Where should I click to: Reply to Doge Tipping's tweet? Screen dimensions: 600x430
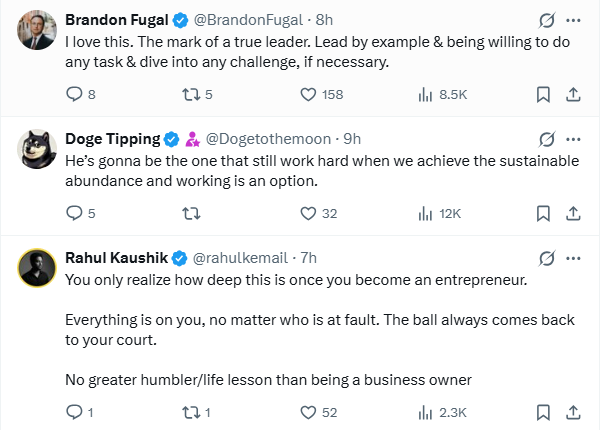pos(73,213)
